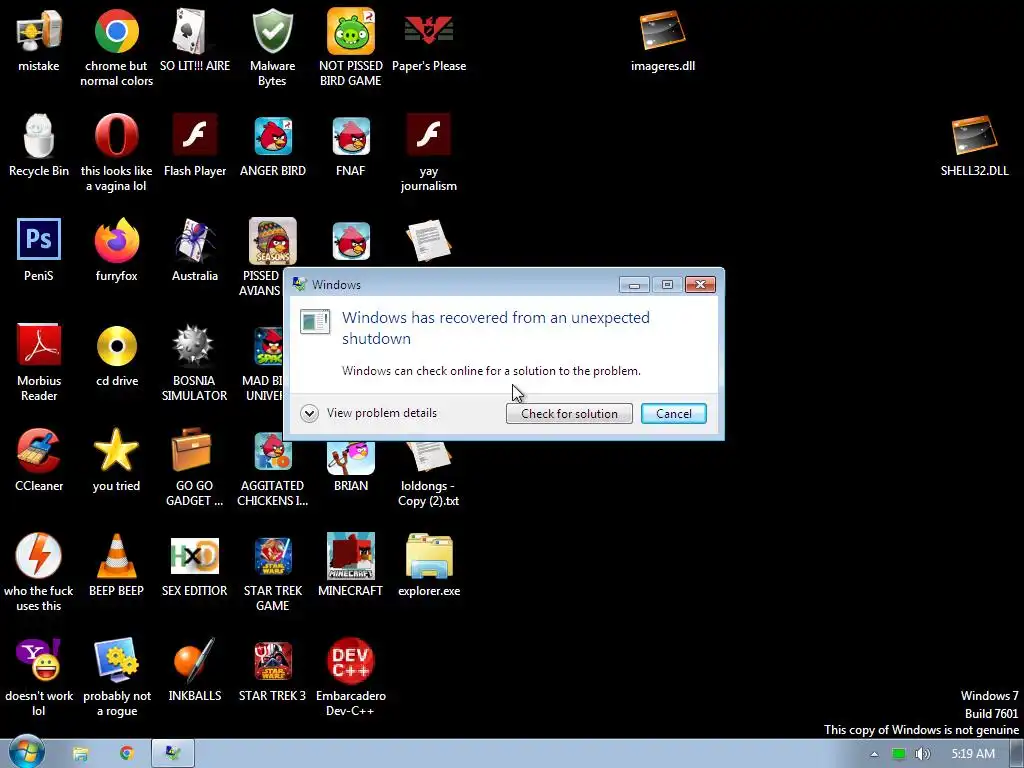The width and height of the screenshot is (1024, 768).
Task: Select the STAR TREK 3 icon
Action: click(272, 660)
